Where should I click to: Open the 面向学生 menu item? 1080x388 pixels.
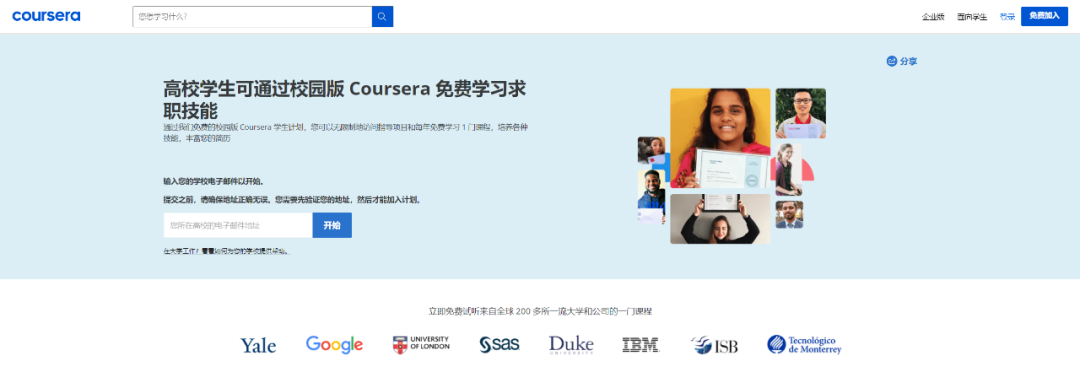[972, 17]
